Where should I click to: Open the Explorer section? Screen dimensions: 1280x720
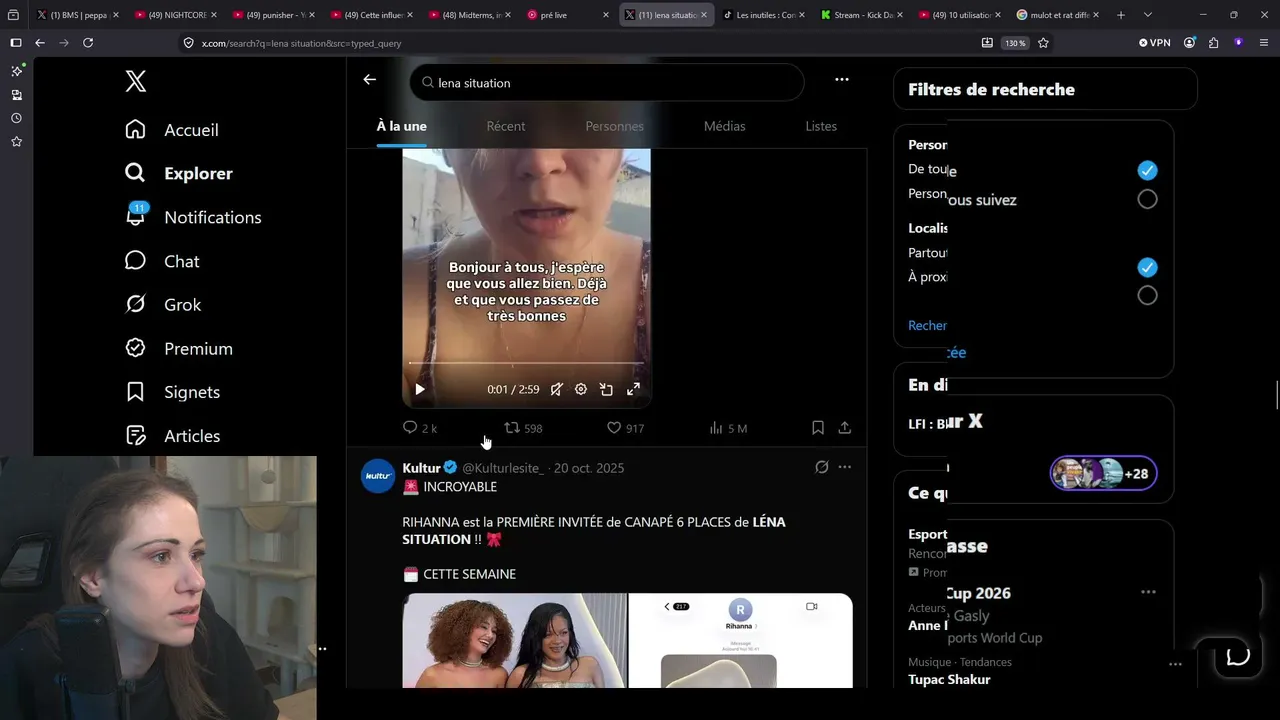click(178, 173)
